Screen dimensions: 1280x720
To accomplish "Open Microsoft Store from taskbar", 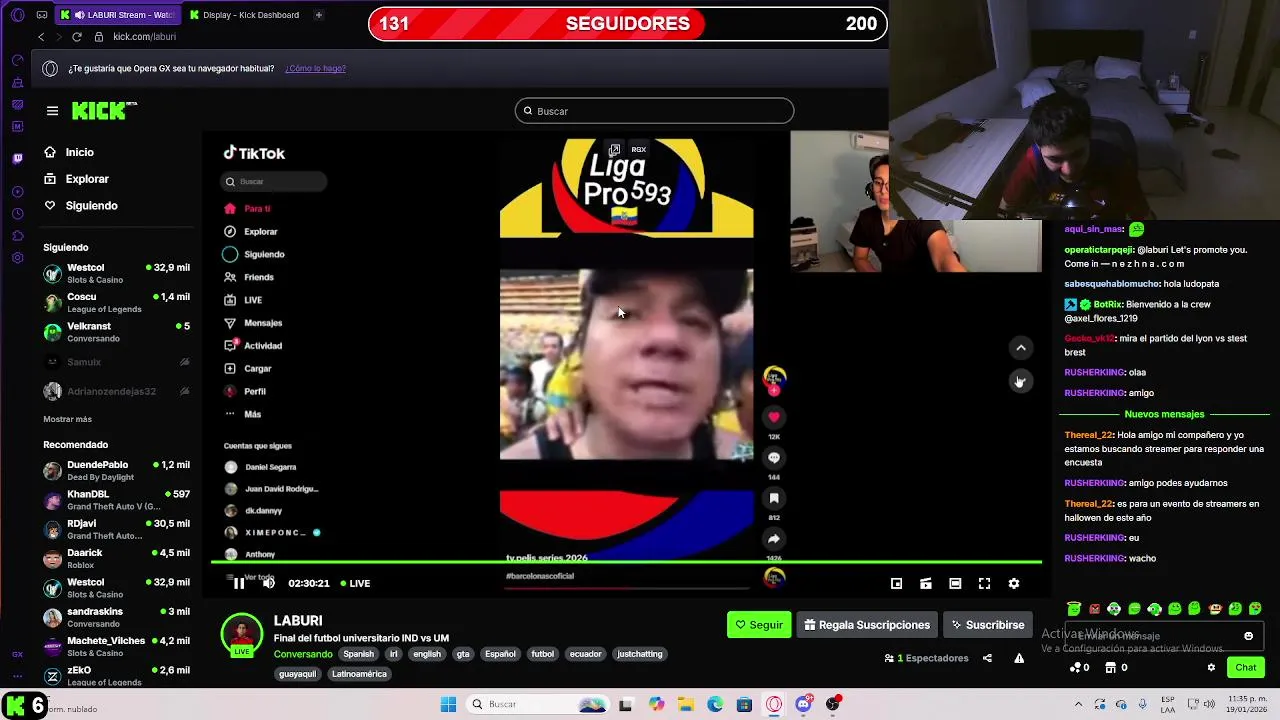I will [744, 704].
